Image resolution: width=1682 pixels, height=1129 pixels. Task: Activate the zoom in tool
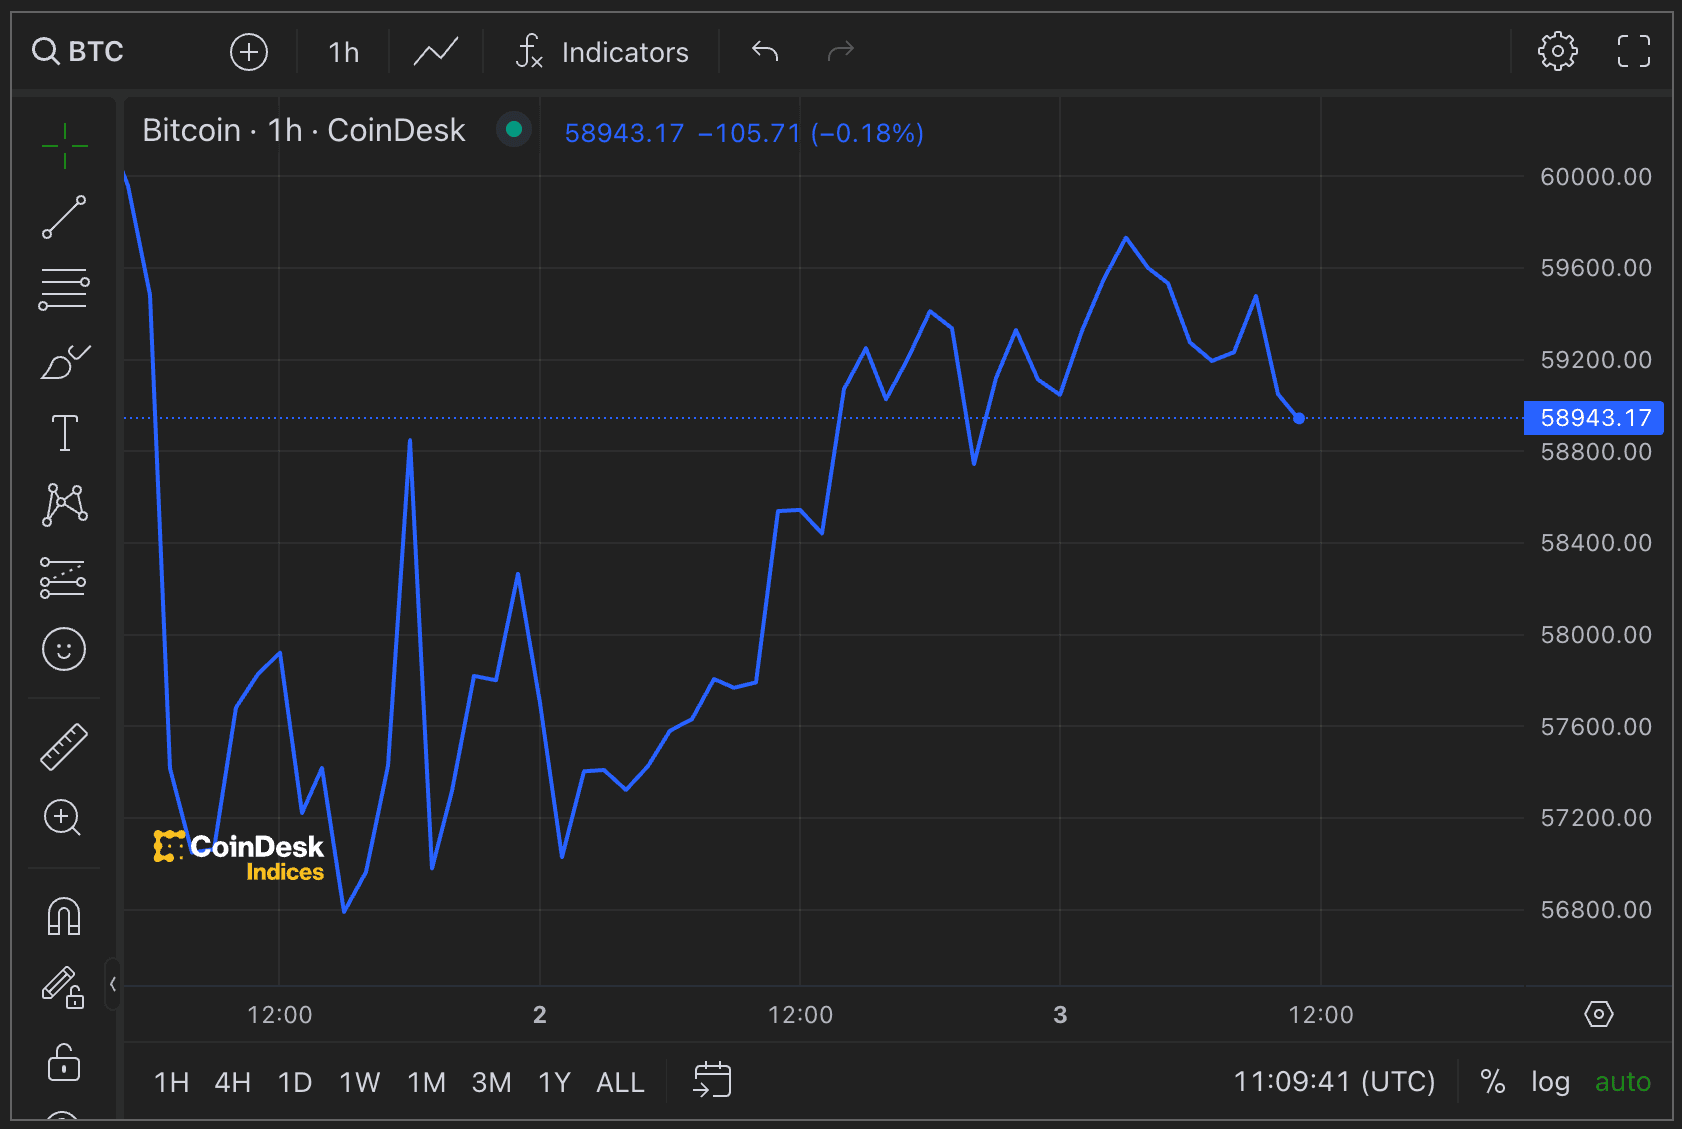pyautogui.click(x=62, y=818)
